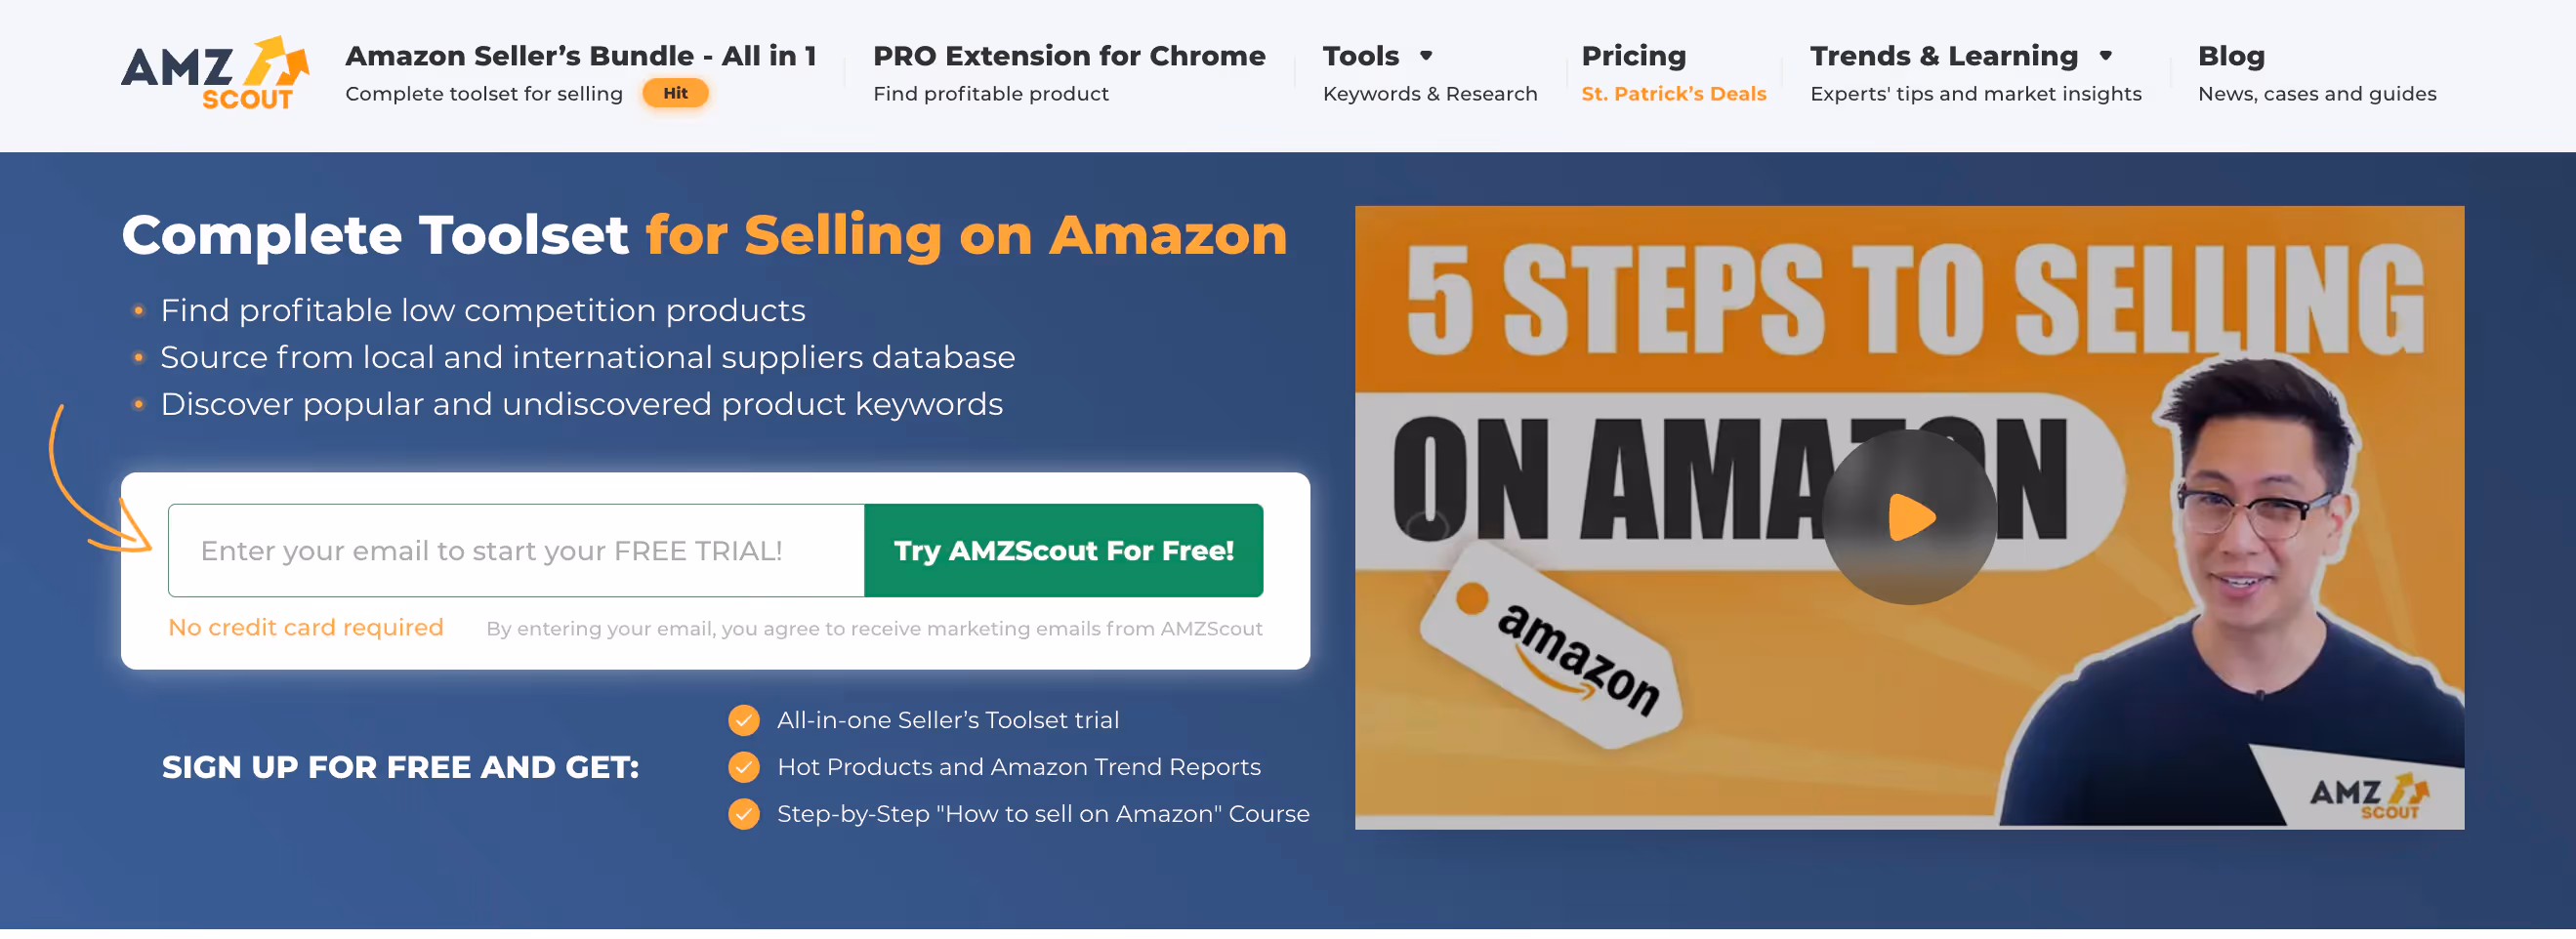Expand the Tools dropdown arrow

[1426, 56]
